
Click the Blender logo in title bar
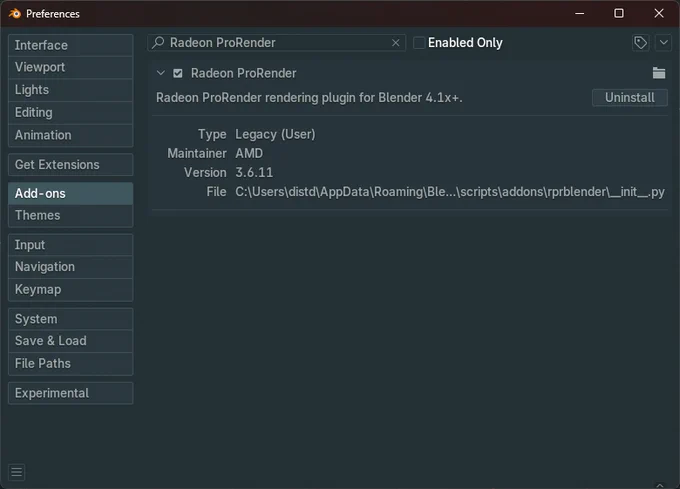pos(15,13)
